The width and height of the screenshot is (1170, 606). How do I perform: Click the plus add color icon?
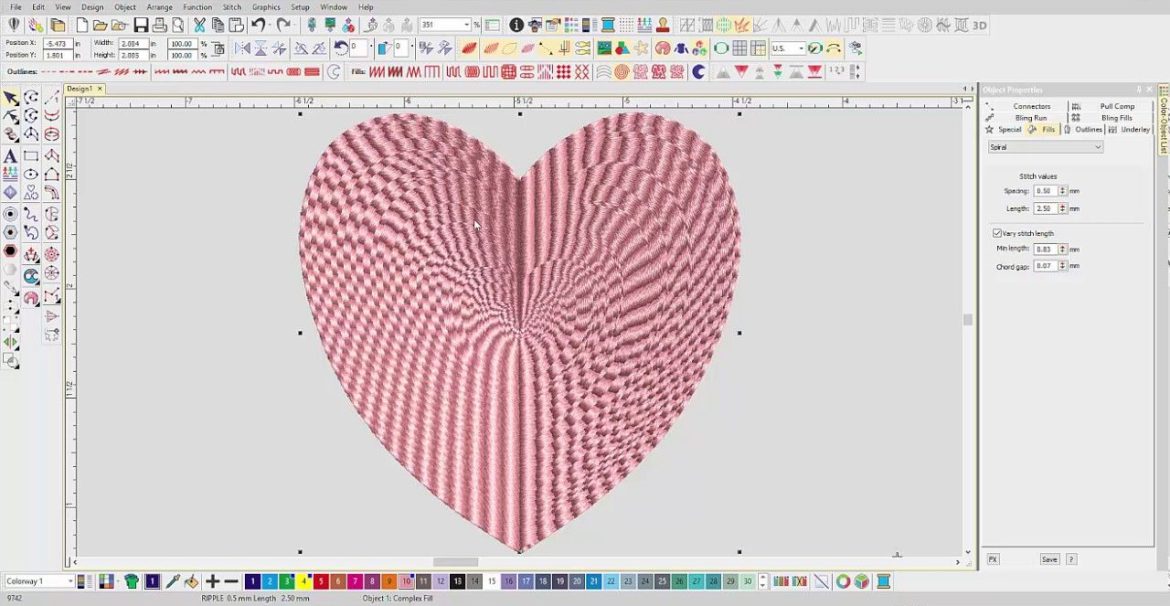point(213,581)
